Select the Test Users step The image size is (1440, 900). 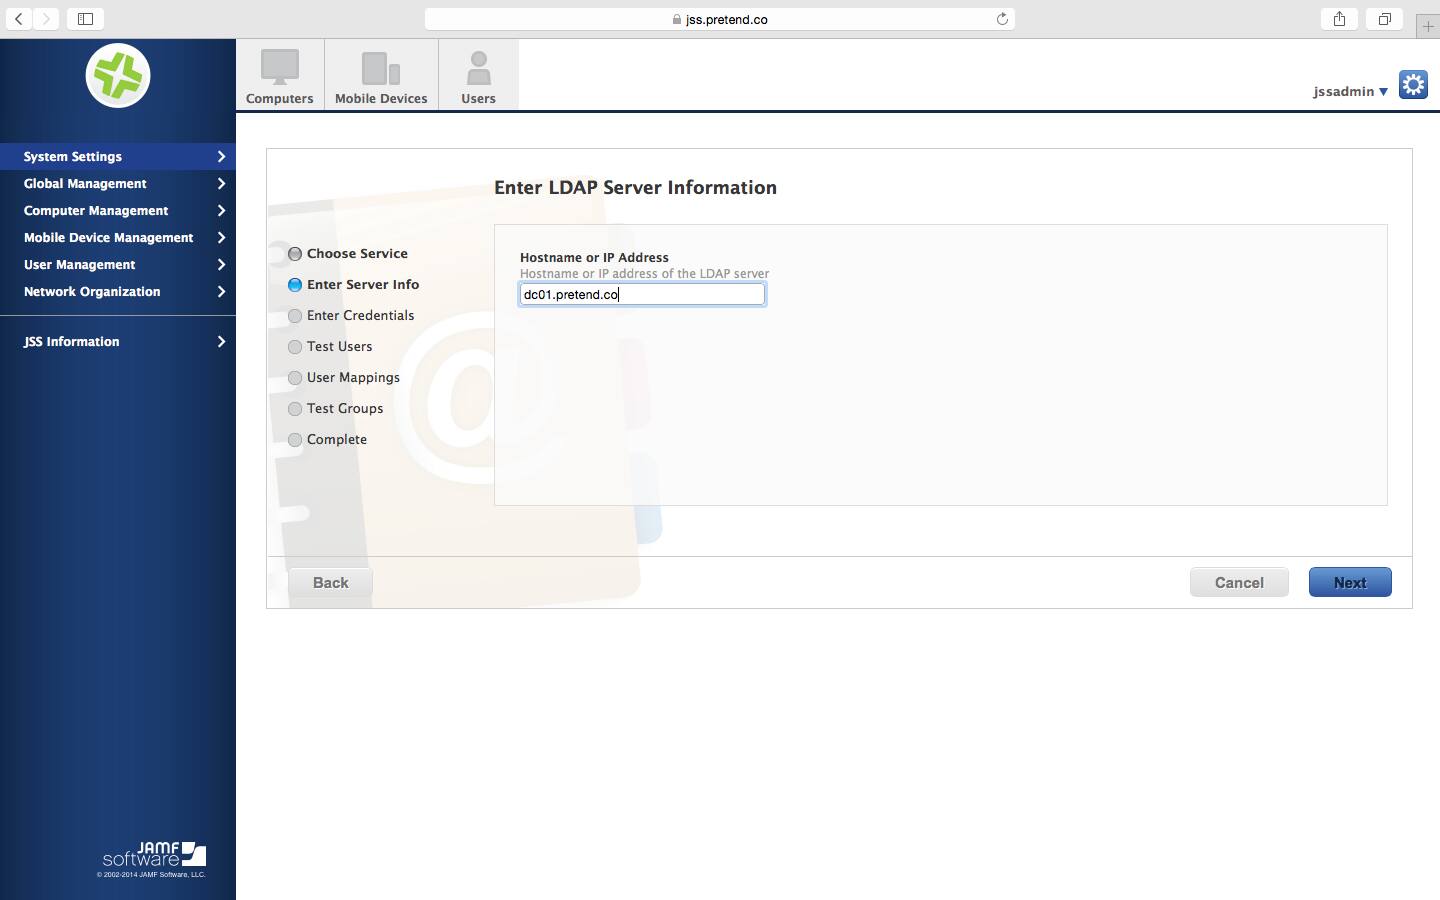(x=330, y=347)
